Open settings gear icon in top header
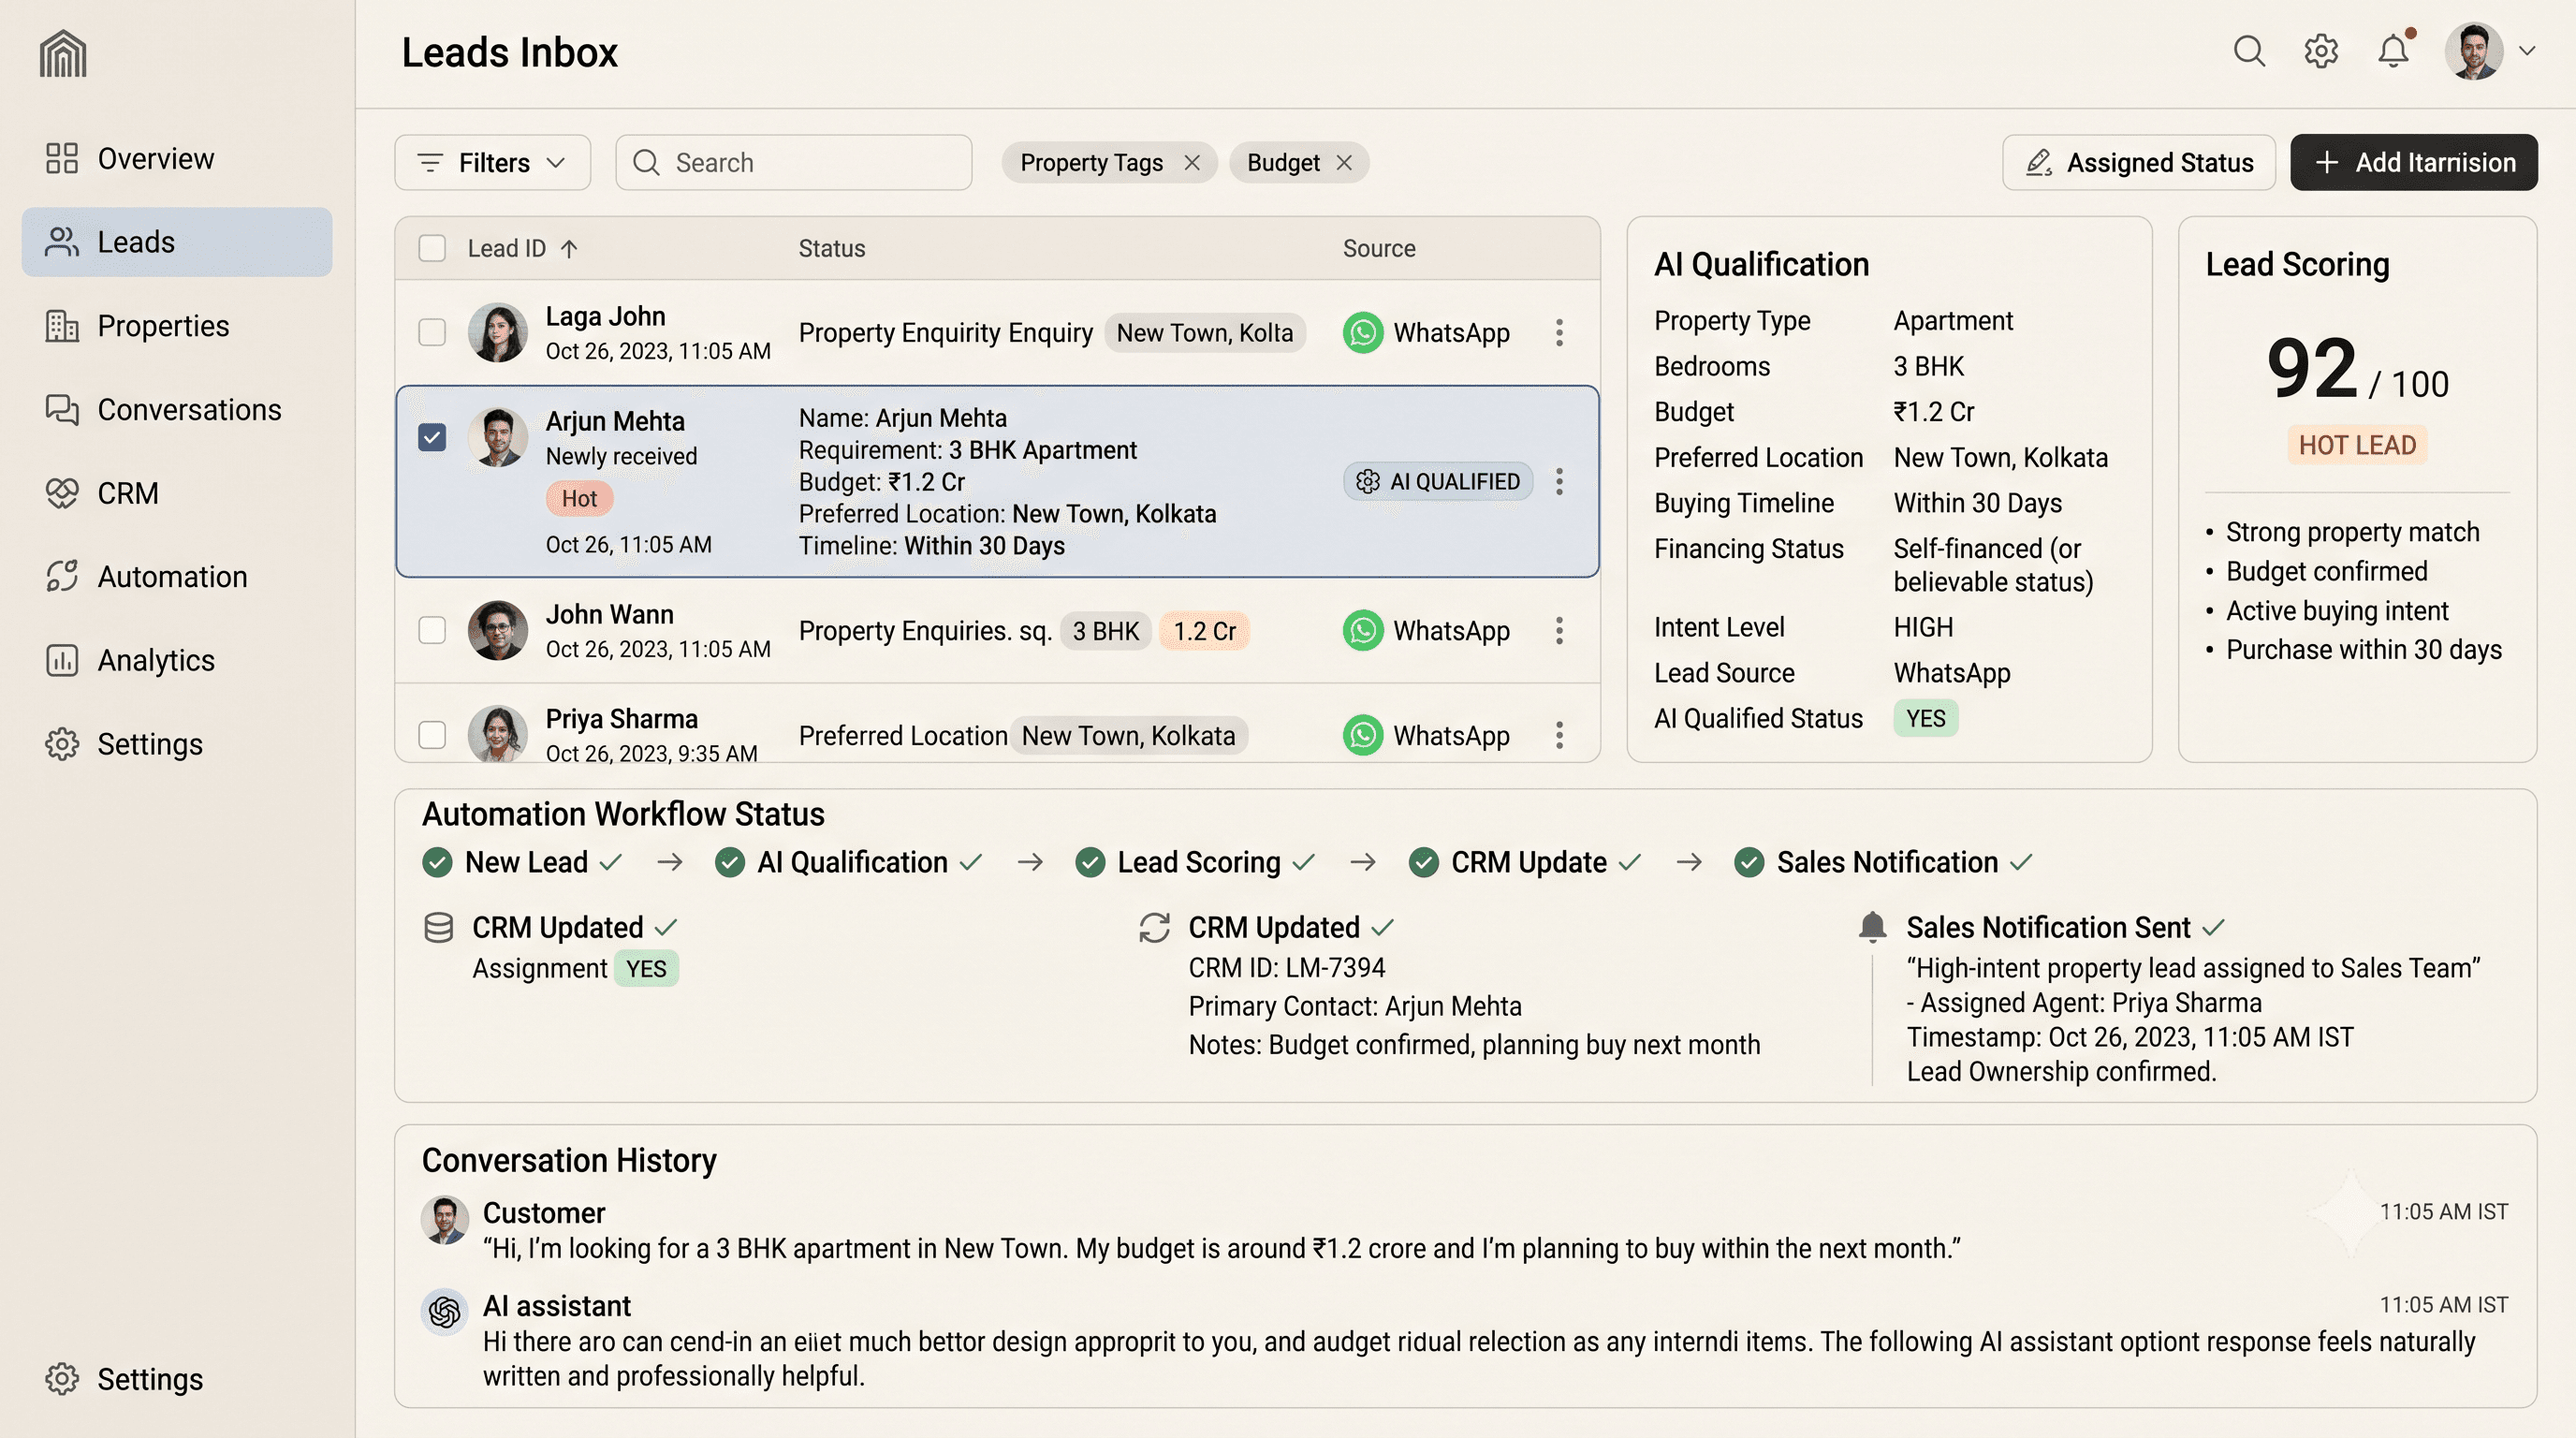Image resolution: width=2576 pixels, height=1438 pixels. coord(2321,51)
